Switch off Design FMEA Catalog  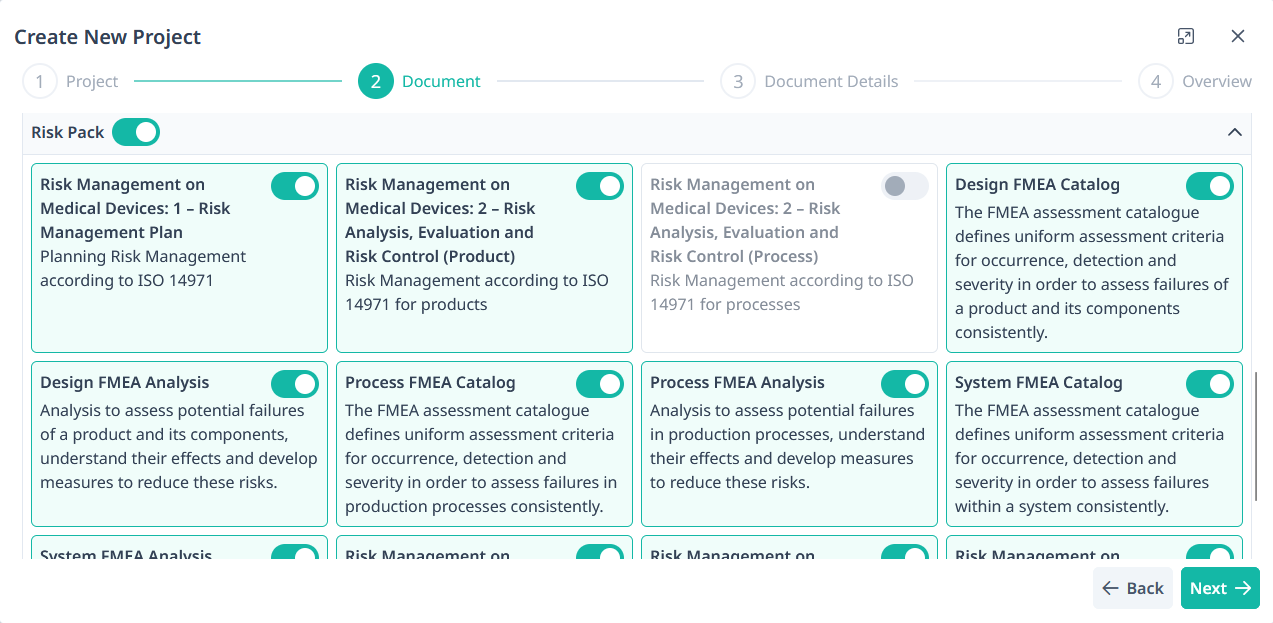(1210, 186)
